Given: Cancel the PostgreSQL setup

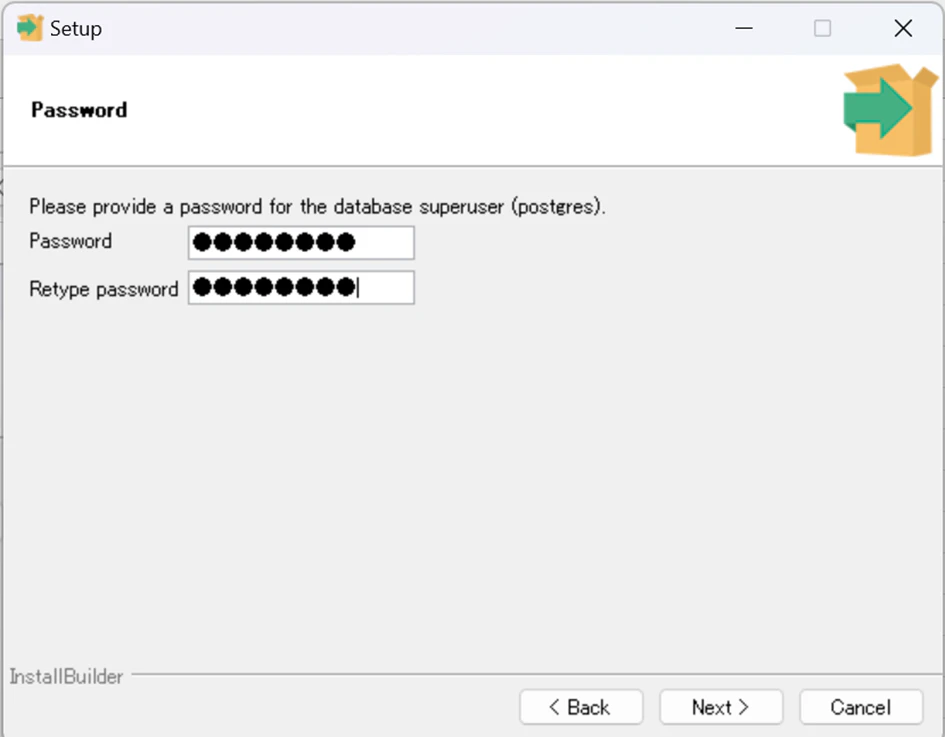Looking at the screenshot, I should coord(861,707).
